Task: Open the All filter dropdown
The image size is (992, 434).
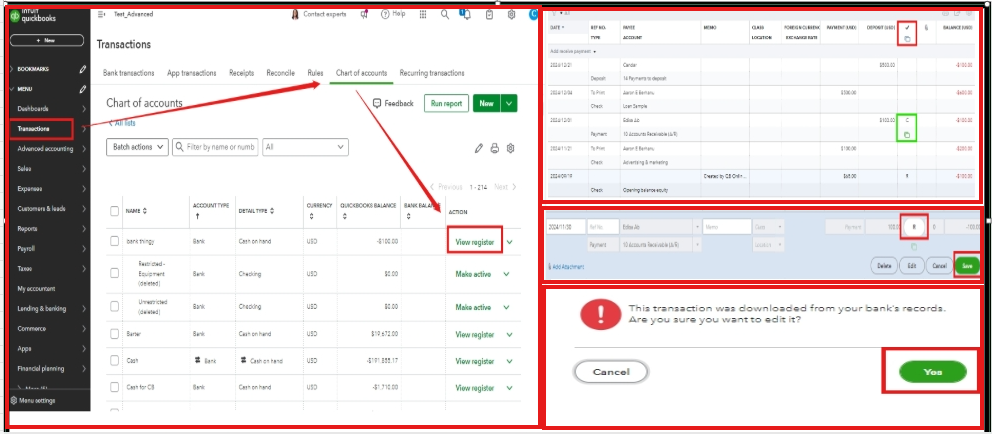Action: pyautogui.click(x=305, y=147)
